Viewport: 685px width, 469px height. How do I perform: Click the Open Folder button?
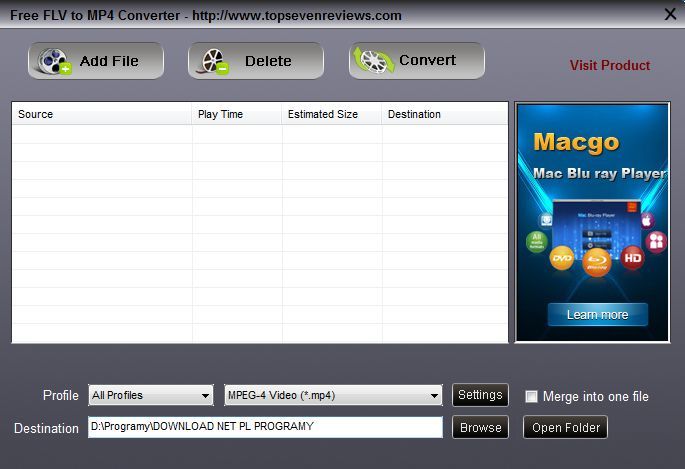tap(565, 427)
